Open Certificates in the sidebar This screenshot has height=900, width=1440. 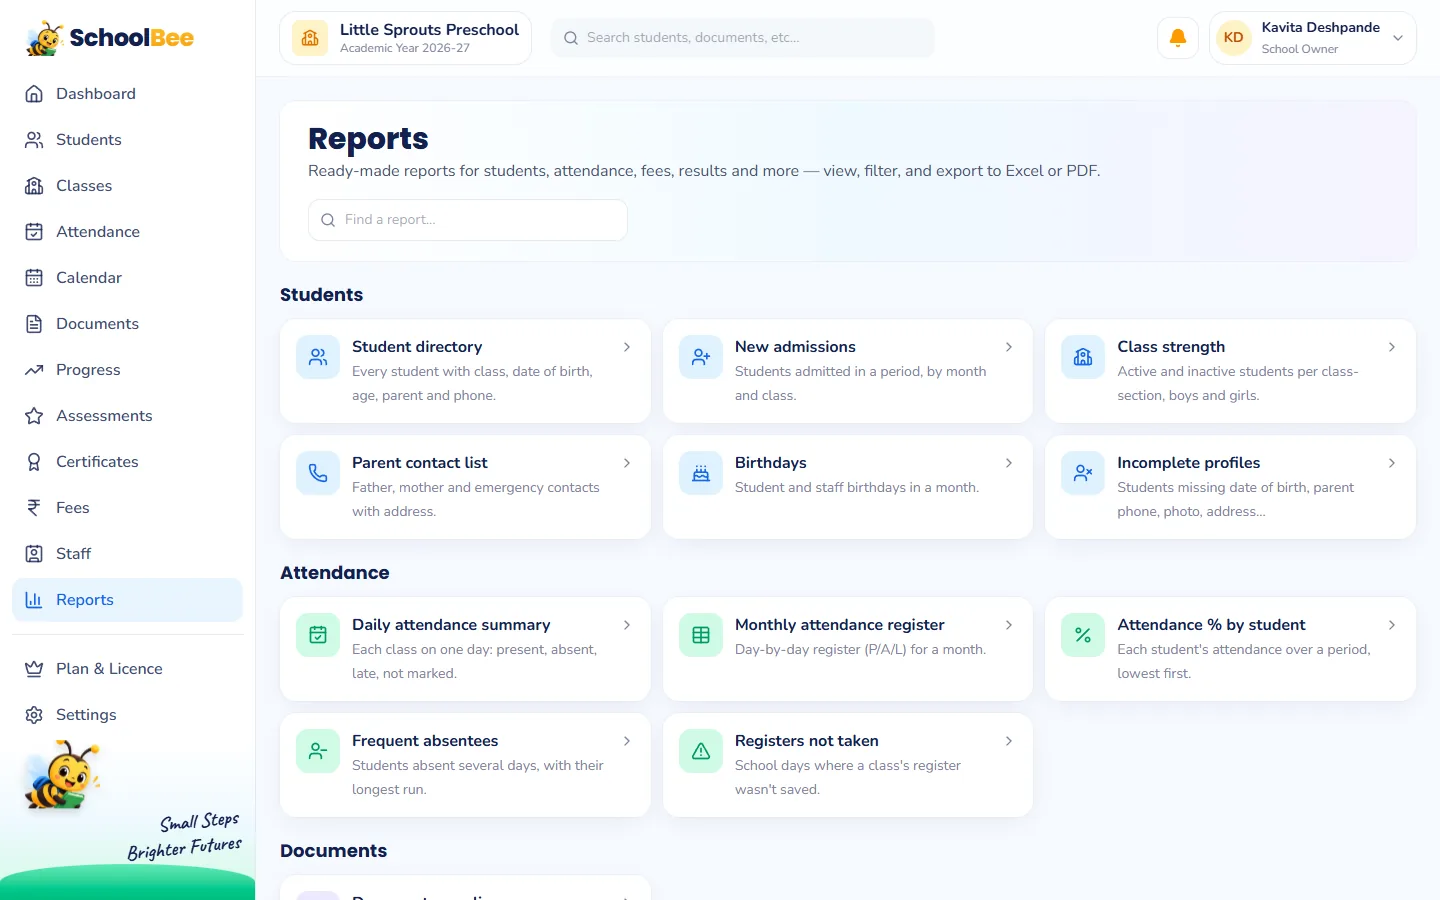127,462
